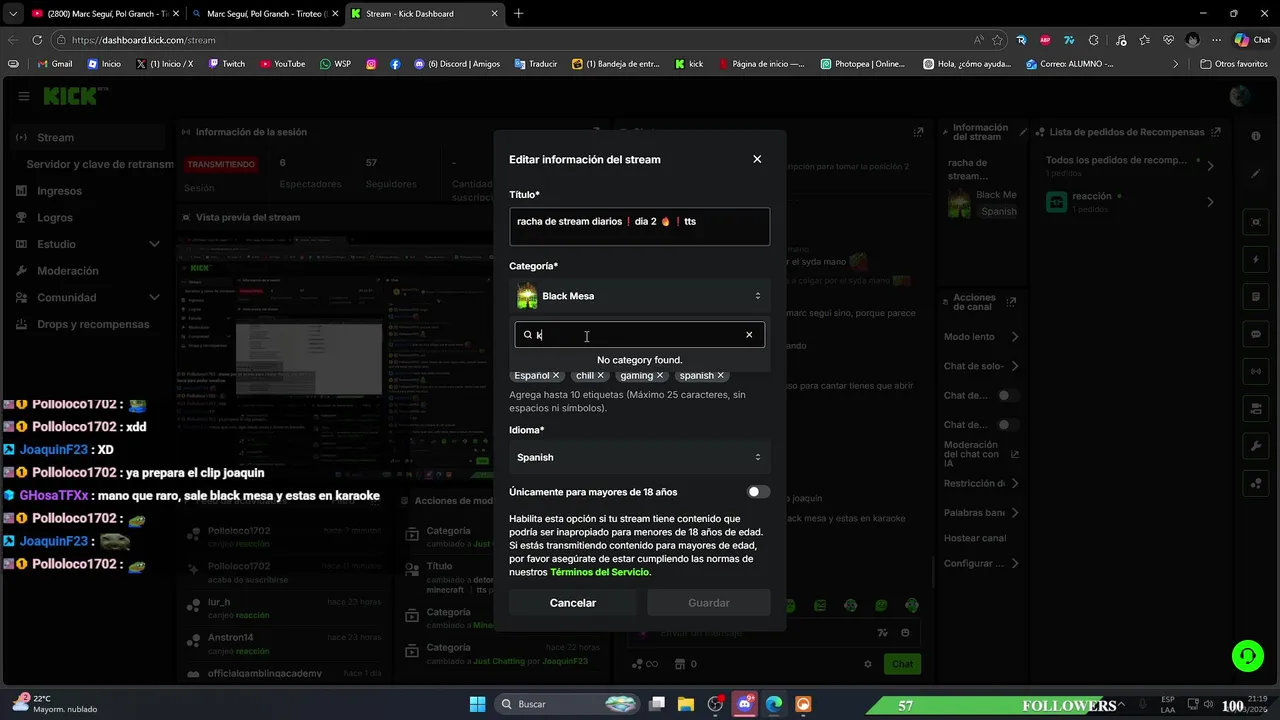This screenshot has width=1280, height=720.
Task: Toggle the second Chat de... switch
Action: click(1008, 425)
